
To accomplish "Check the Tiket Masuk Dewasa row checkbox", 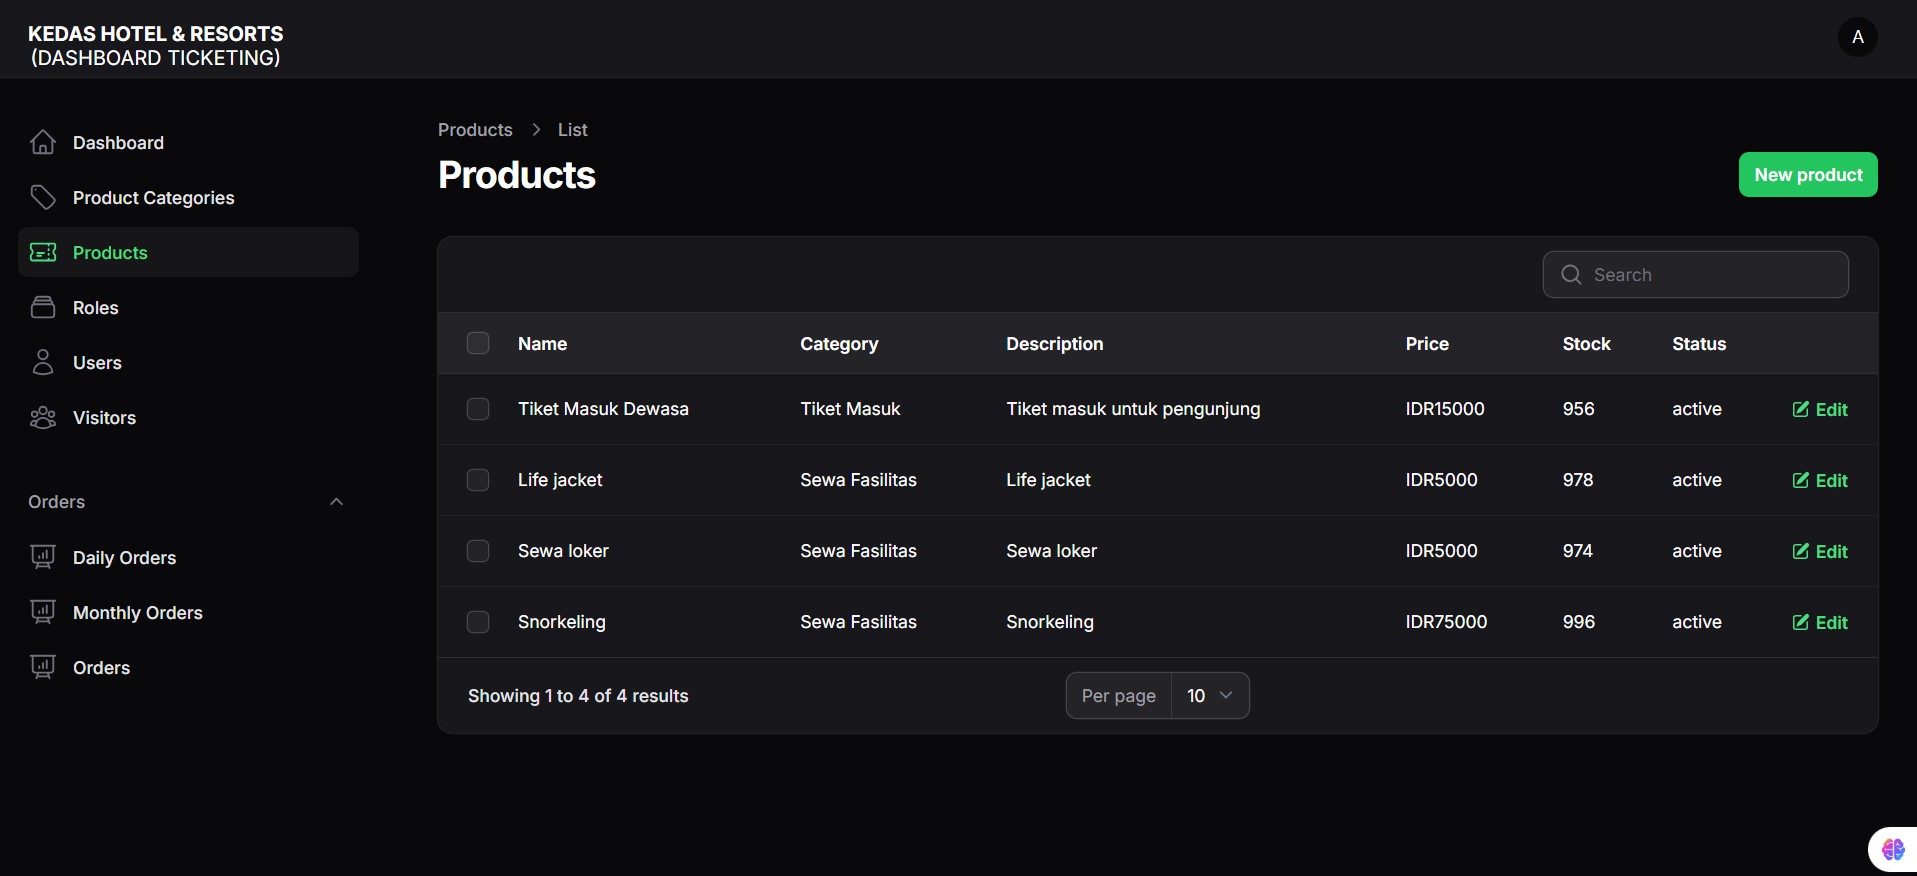I will click(478, 409).
